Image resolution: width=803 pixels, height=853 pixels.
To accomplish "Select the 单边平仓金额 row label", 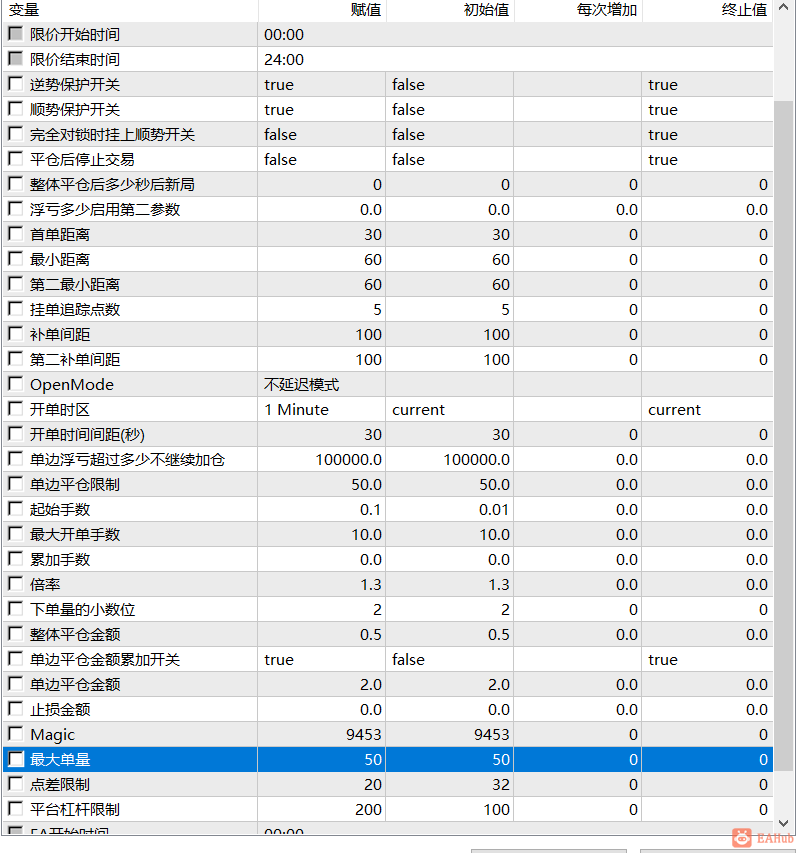I will click(x=75, y=684).
